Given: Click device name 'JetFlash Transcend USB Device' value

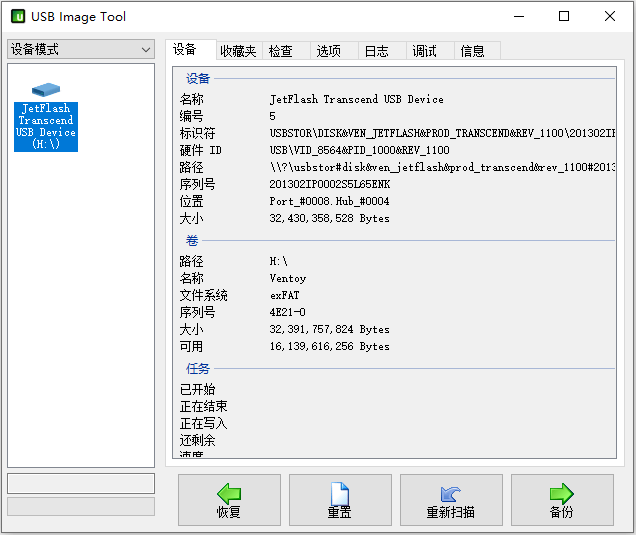Looking at the screenshot, I should coord(357,99).
